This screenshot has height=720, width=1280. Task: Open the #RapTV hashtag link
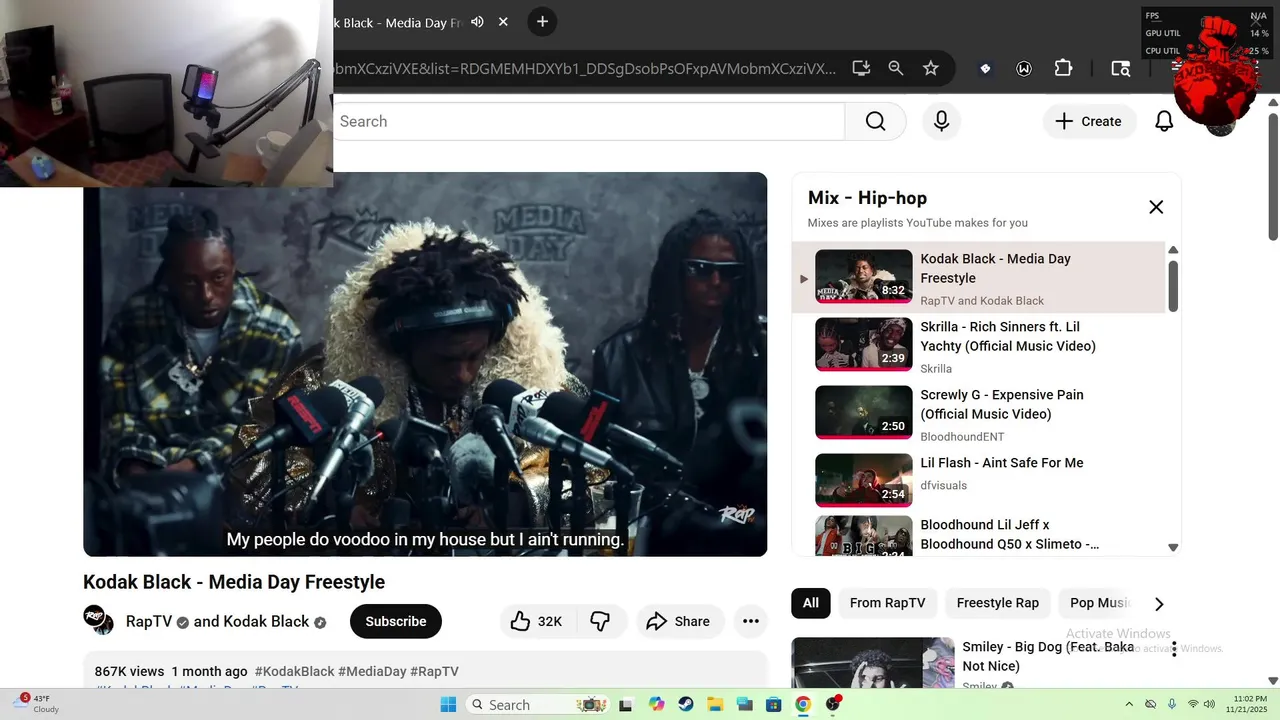point(434,672)
